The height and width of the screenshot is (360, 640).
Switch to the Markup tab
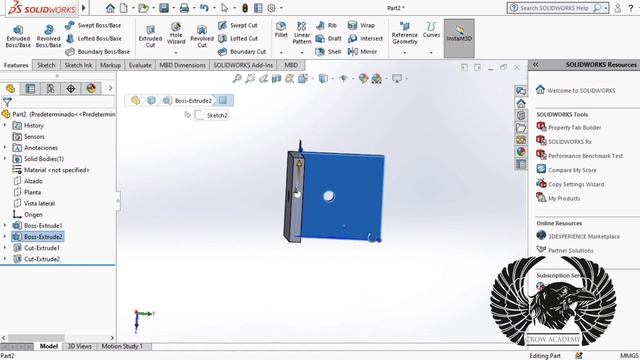click(x=110, y=65)
